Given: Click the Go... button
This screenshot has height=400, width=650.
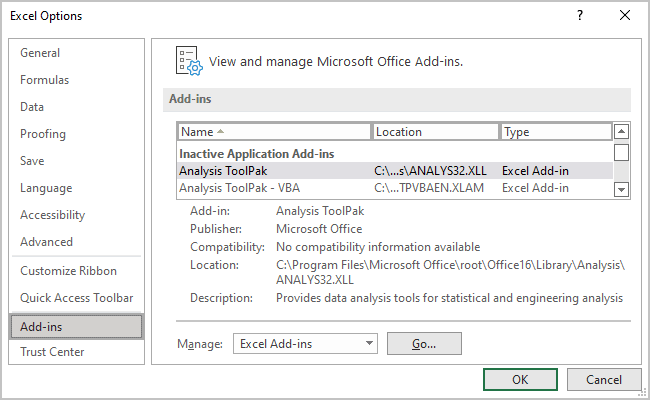Looking at the screenshot, I should [424, 344].
